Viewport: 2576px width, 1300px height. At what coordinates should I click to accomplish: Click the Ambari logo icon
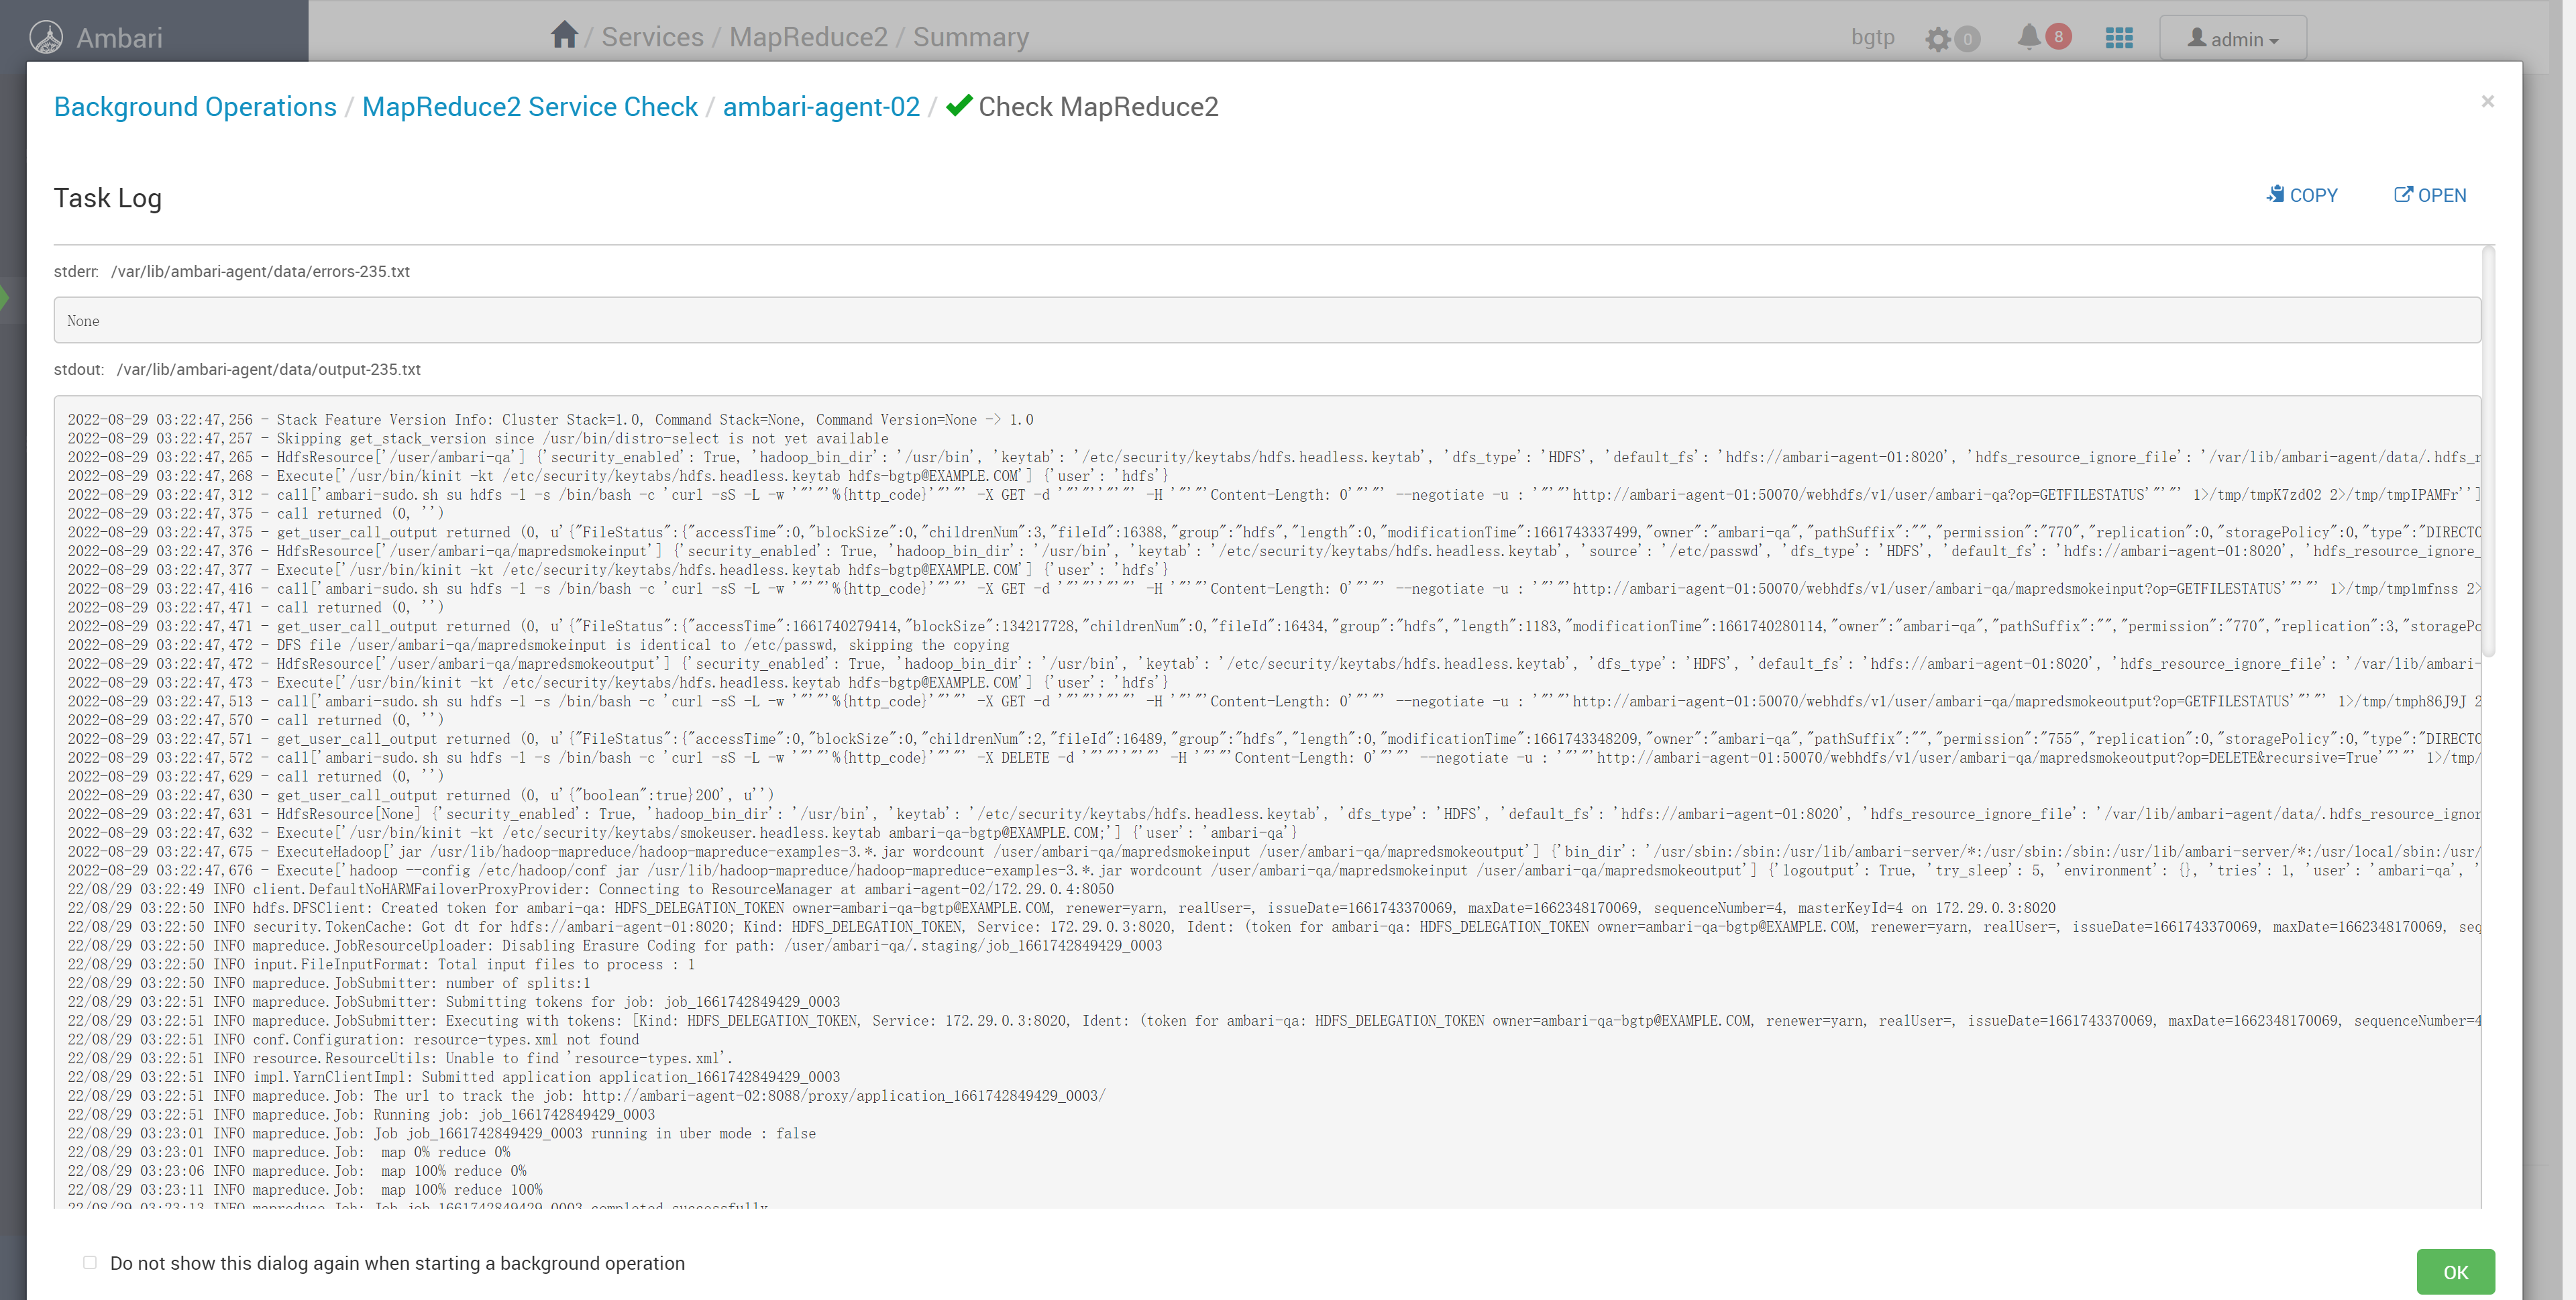pyautogui.click(x=46, y=37)
